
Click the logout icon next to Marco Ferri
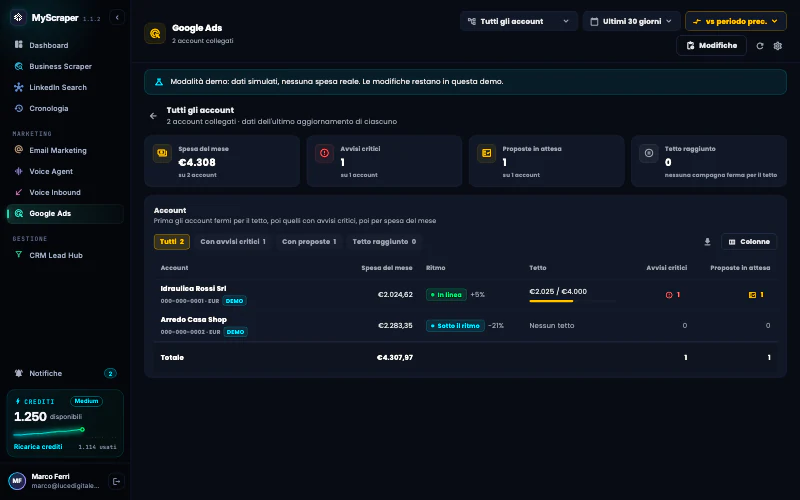[116, 481]
